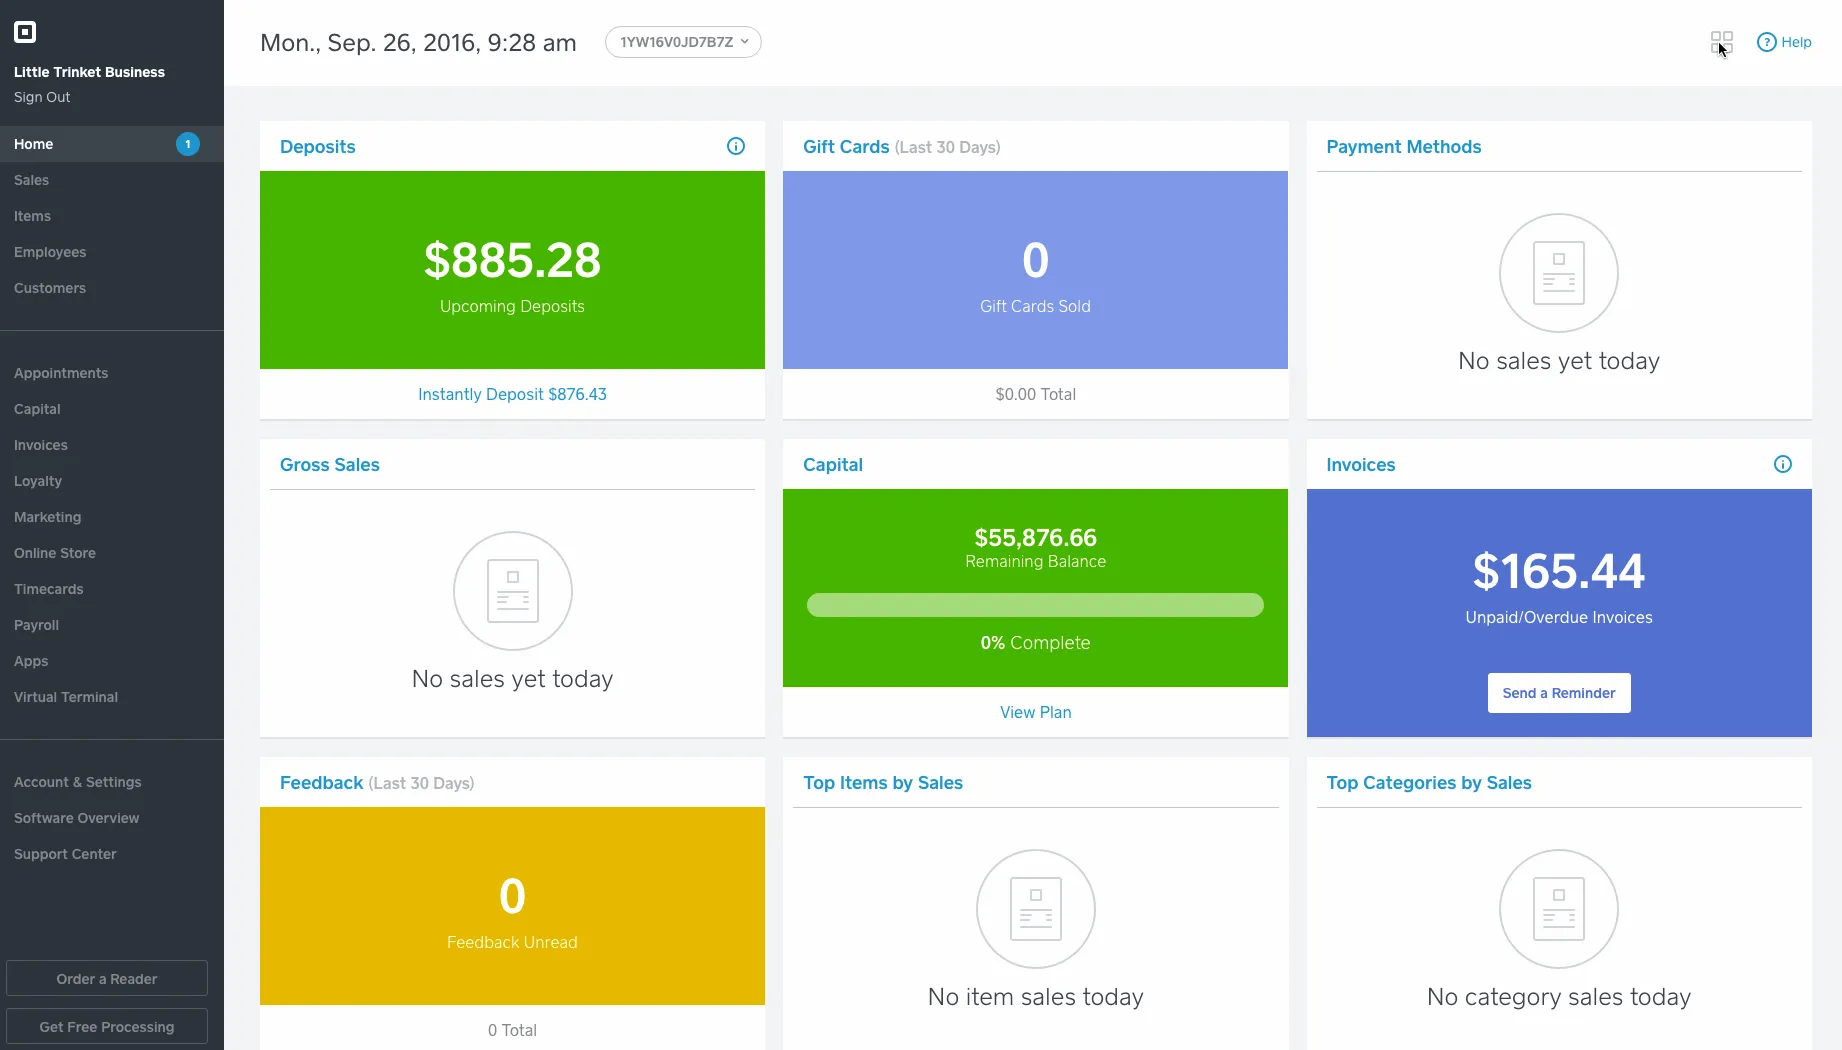
Task: Click the Payment Methods card title
Action: 1404,147
